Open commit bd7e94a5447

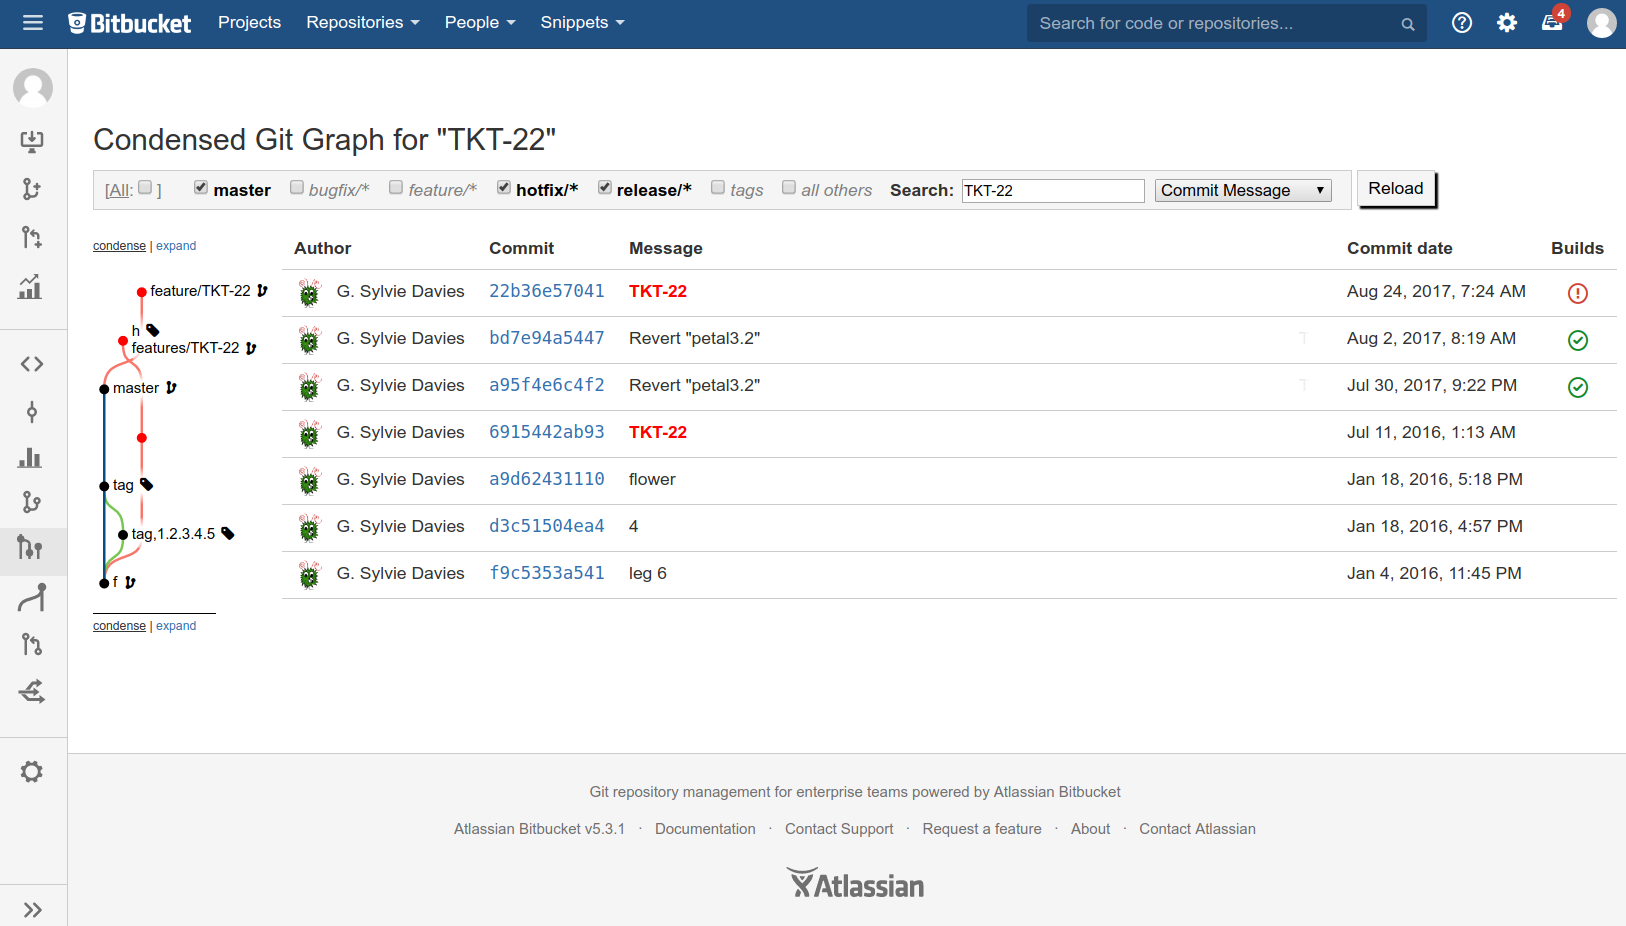(547, 338)
